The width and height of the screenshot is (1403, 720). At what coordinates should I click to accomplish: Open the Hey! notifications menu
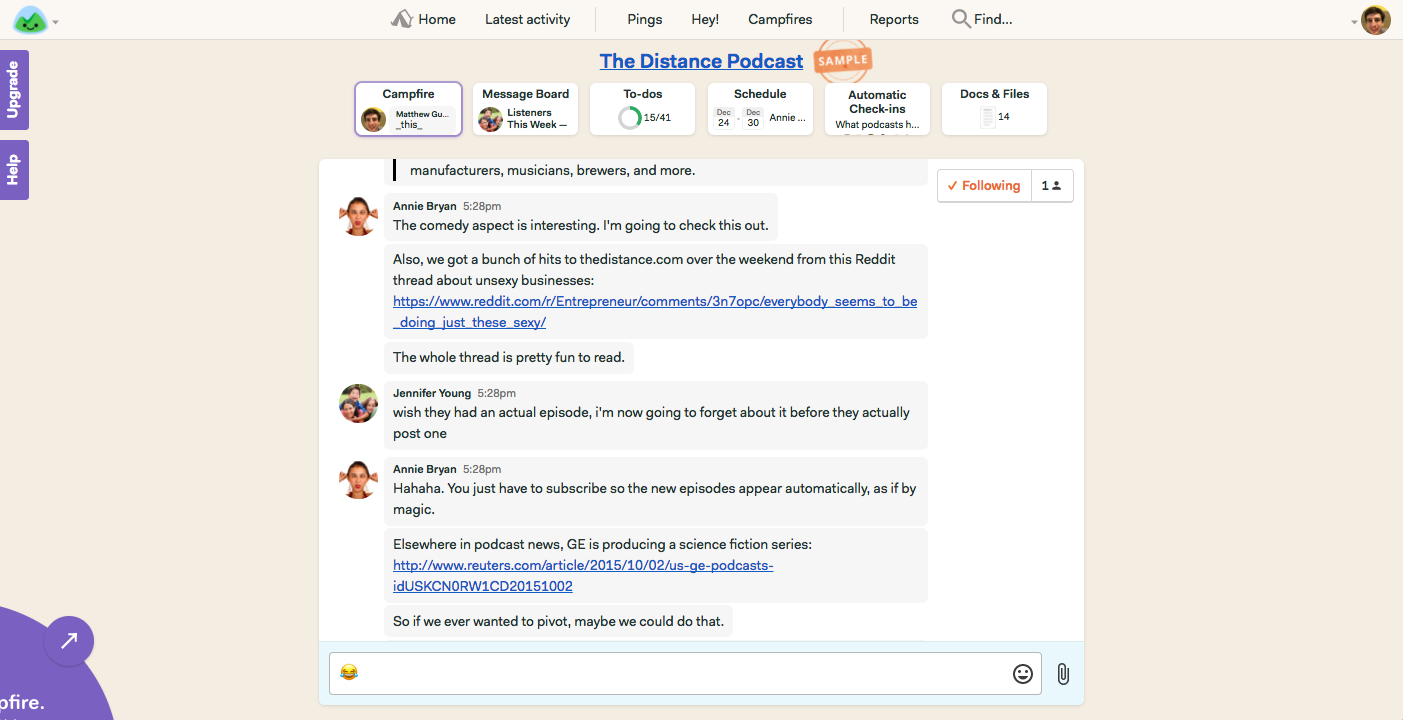coord(705,19)
